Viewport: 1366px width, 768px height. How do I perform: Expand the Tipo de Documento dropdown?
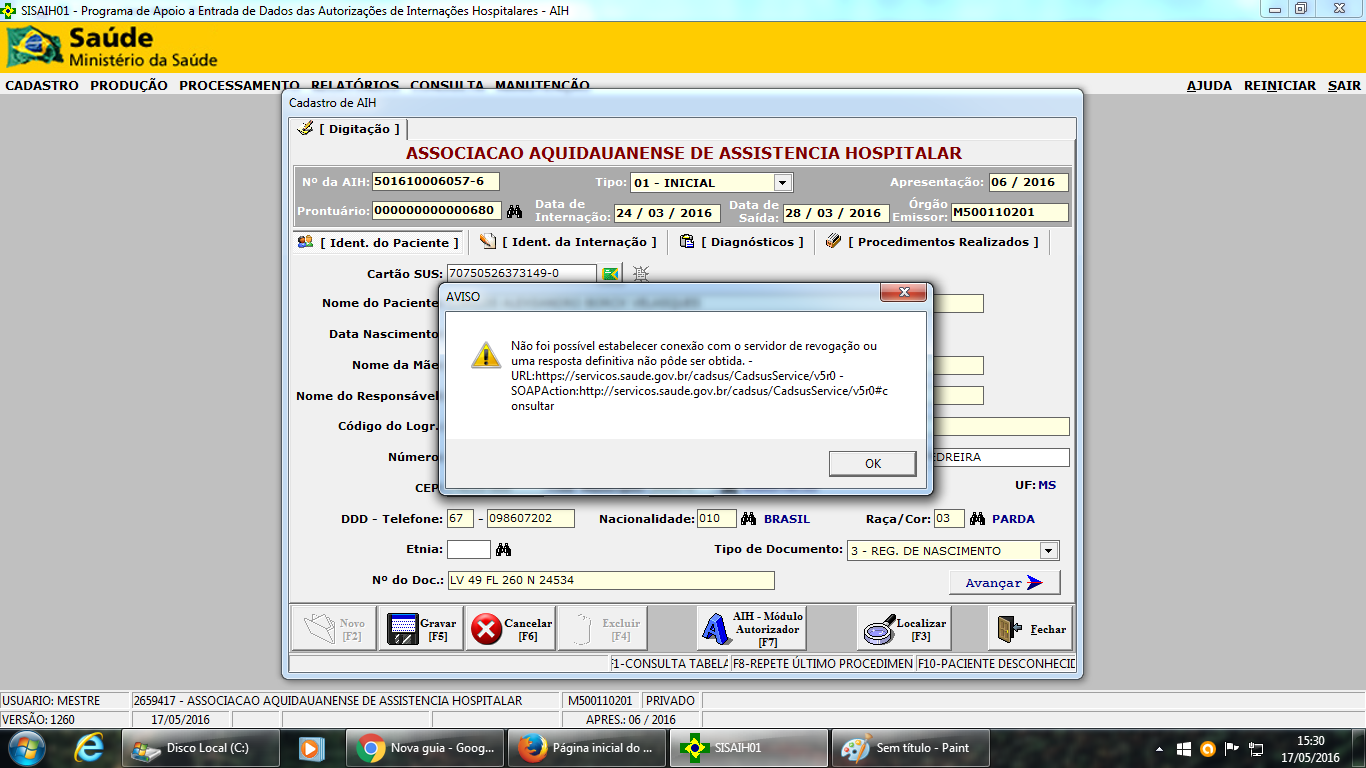tap(1048, 551)
